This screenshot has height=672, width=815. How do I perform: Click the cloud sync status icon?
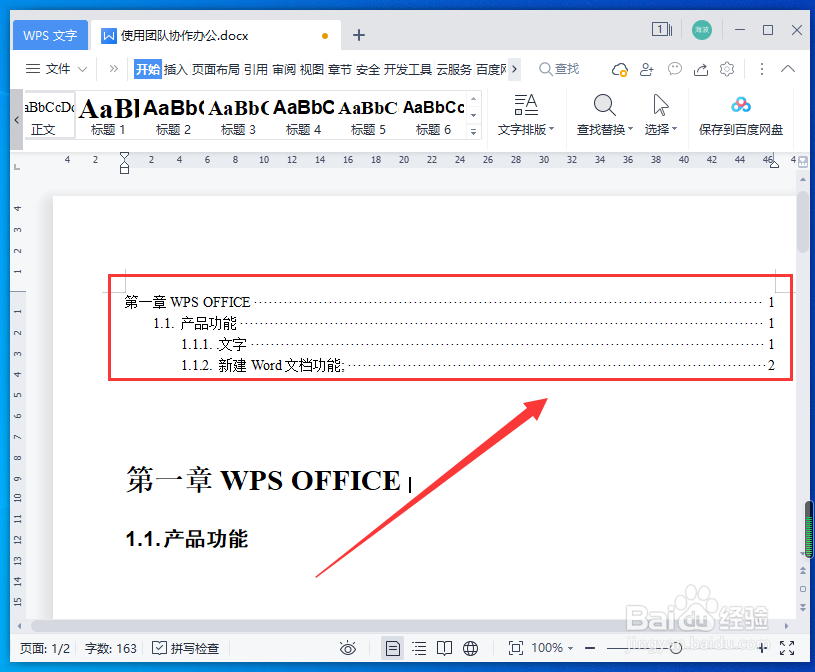click(x=619, y=69)
